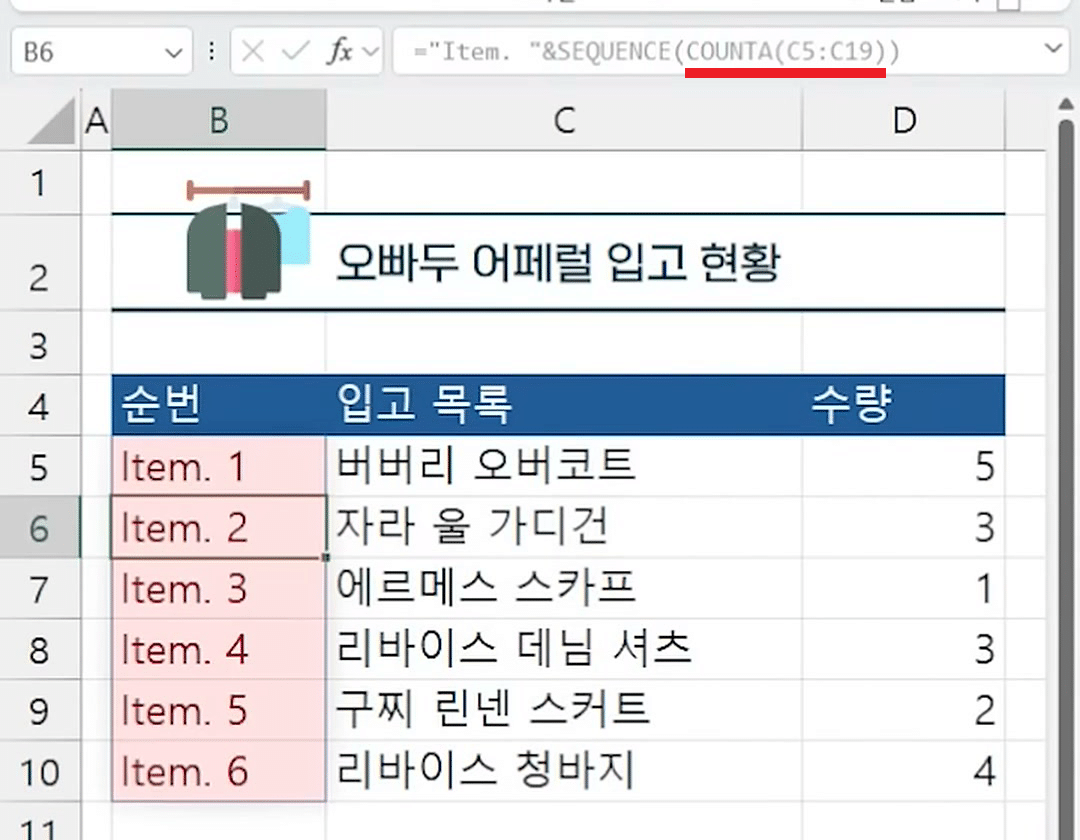Select row 9 header
The height and width of the screenshot is (840, 1080).
tap(40, 711)
